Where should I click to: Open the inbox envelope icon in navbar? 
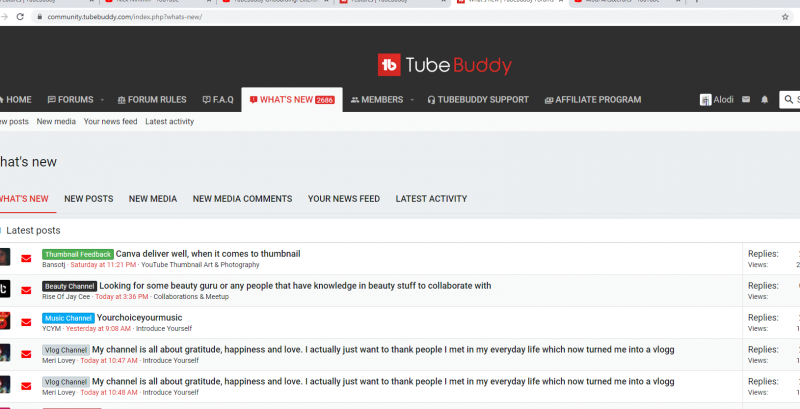pos(746,100)
